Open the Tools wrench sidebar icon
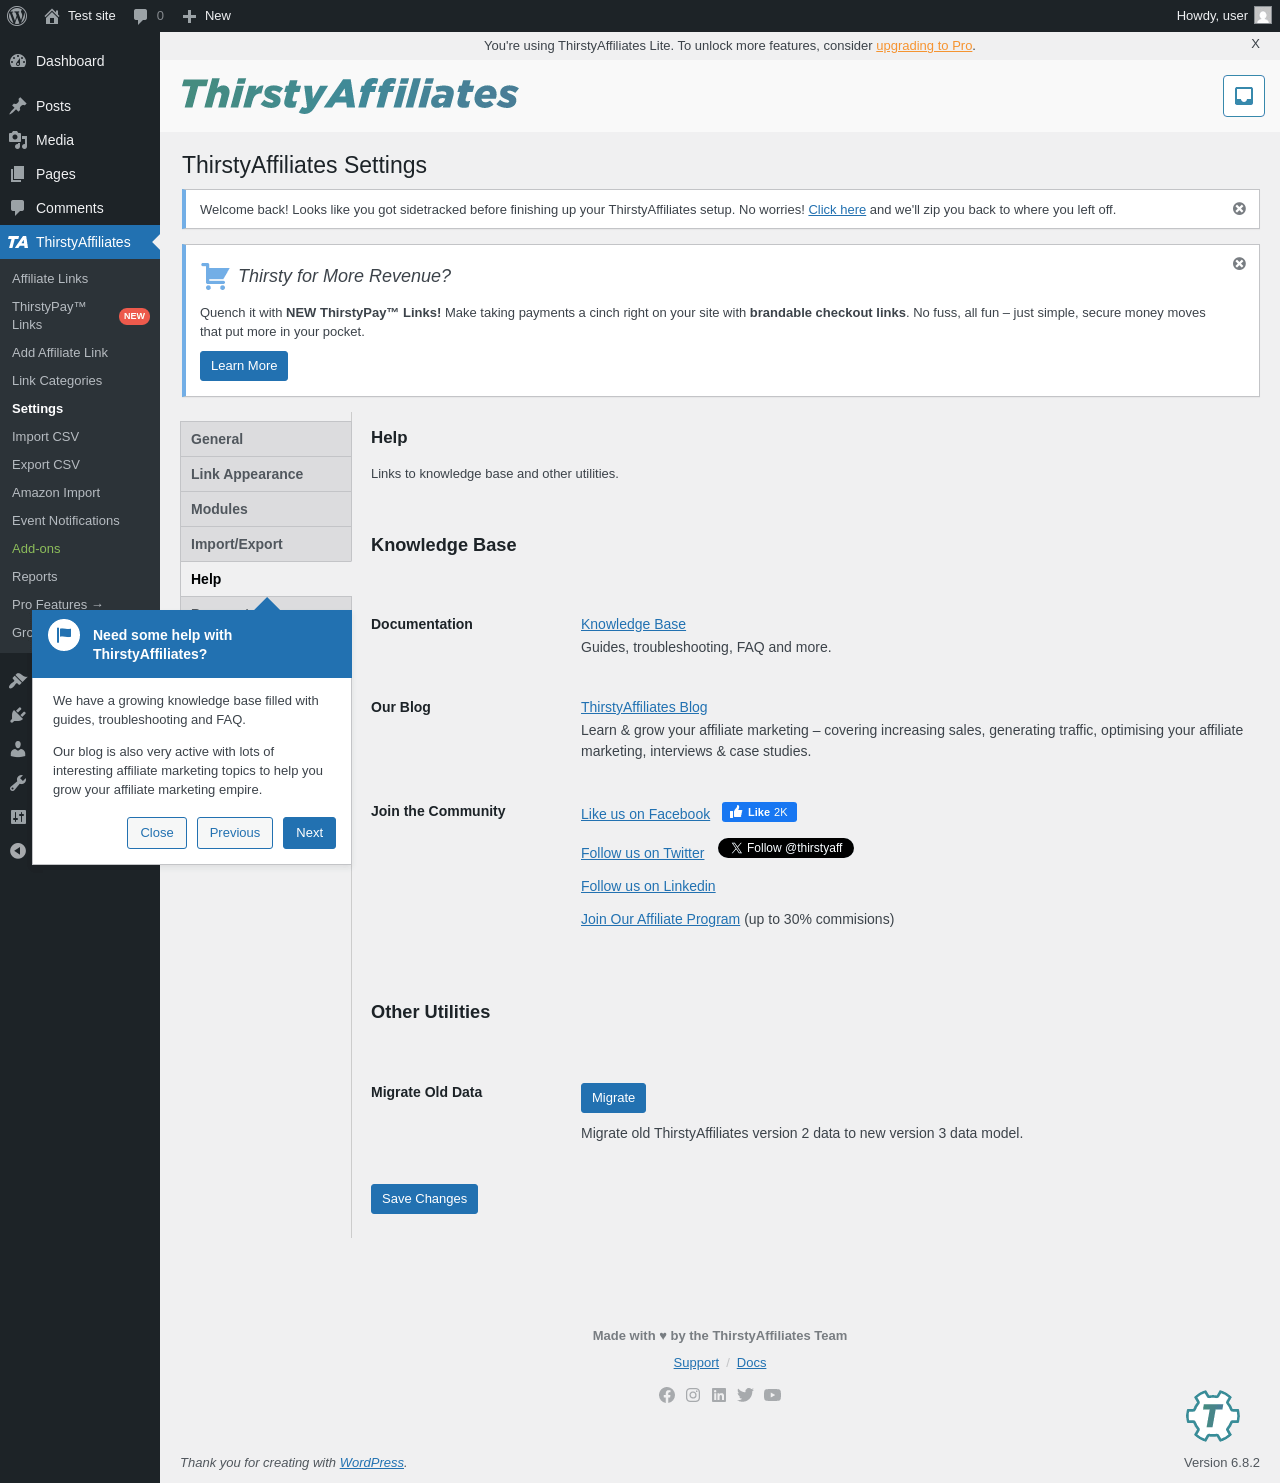Image resolution: width=1280 pixels, height=1483 pixels. [18, 782]
